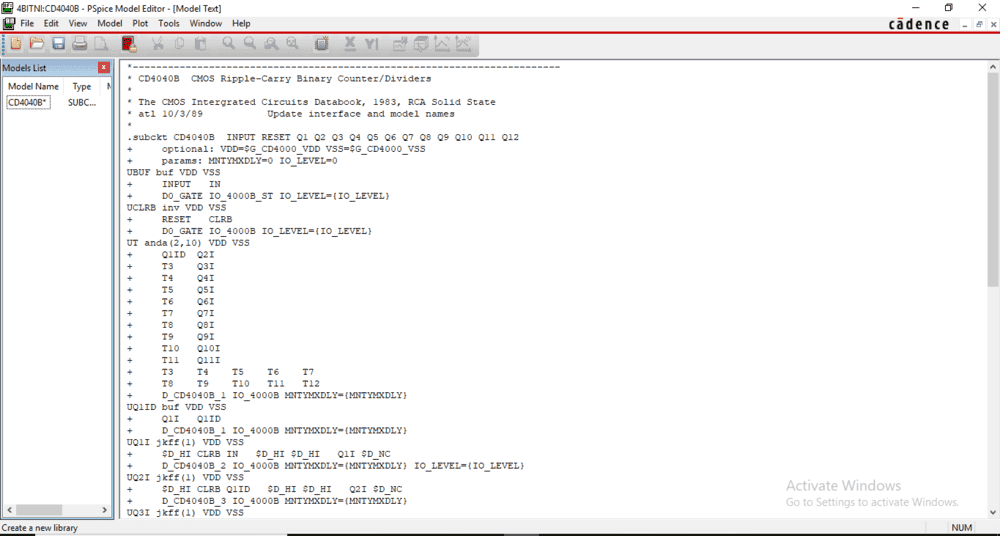Click the PSpice application icon beside File menu
Viewport: 1000px width, 536px height.
(x=9, y=24)
